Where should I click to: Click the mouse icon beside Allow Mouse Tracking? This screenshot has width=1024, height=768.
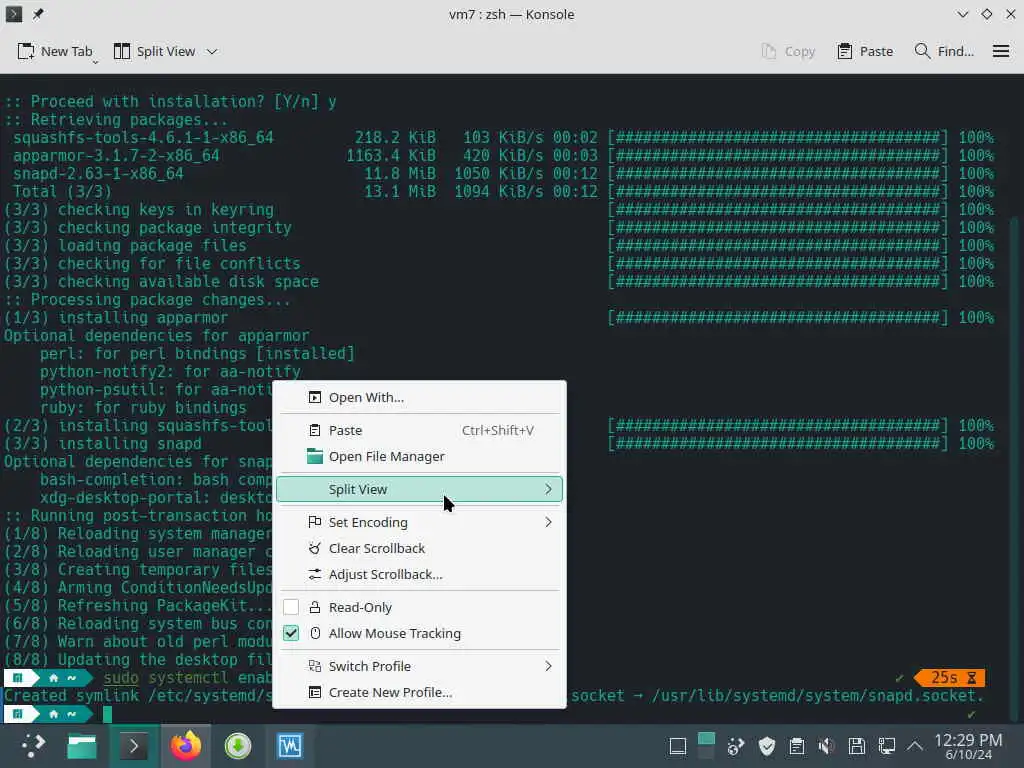point(315,633)
